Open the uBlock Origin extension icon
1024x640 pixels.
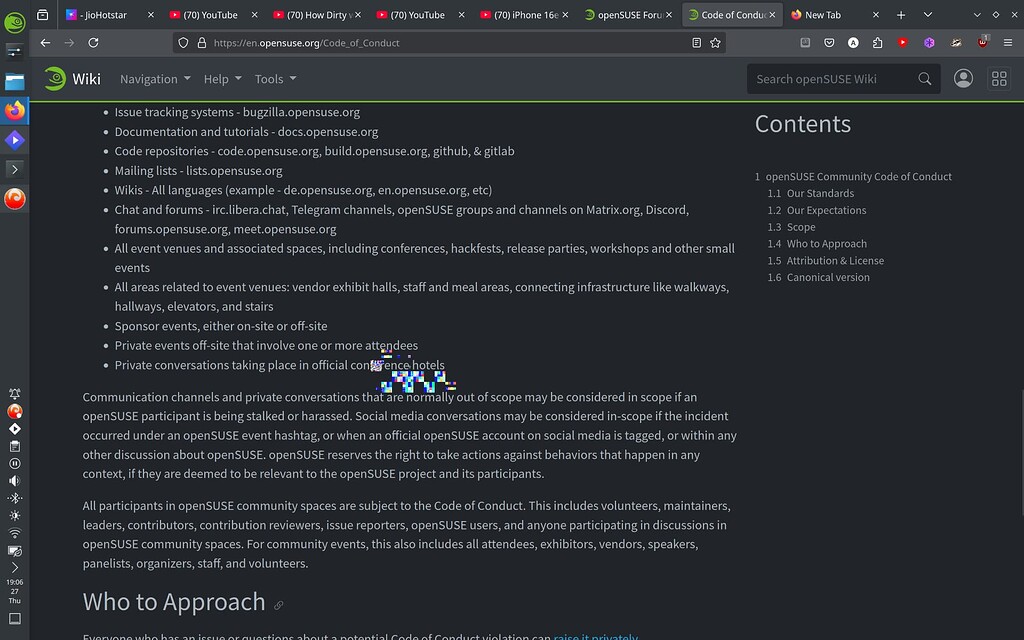pos(983,44)
